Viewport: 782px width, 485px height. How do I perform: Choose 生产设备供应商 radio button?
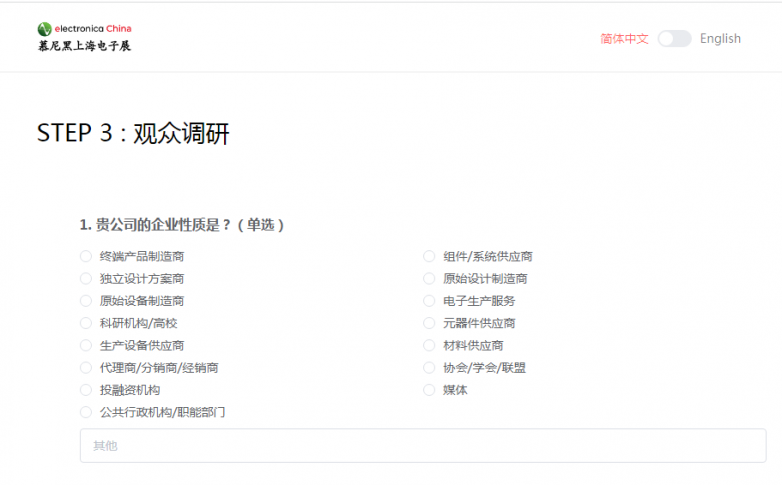point(86,346)
